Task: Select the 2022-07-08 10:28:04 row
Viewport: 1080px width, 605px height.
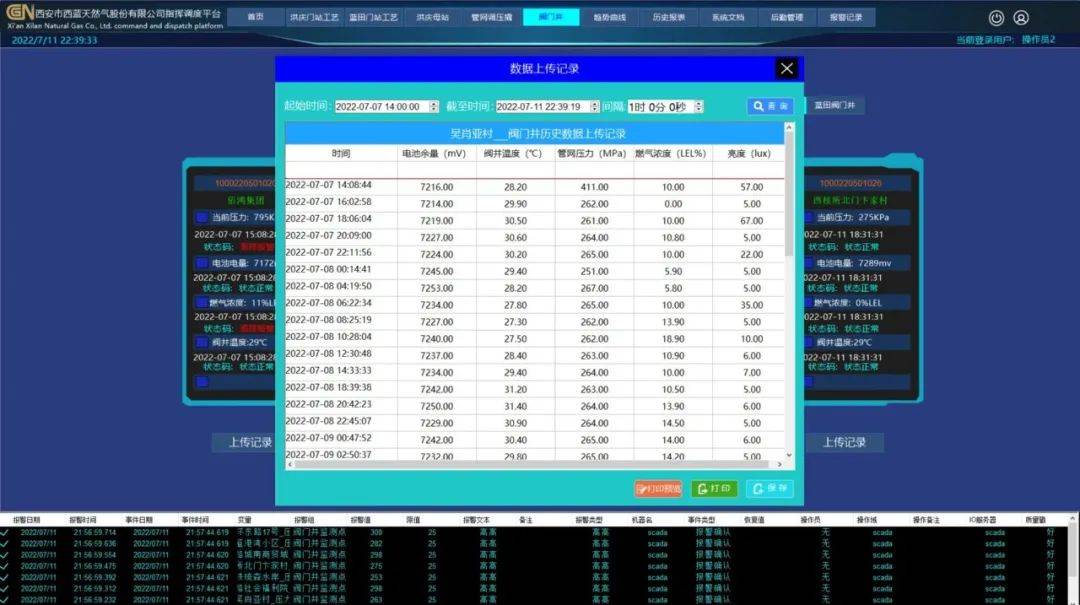Action: tap(534, 338)
